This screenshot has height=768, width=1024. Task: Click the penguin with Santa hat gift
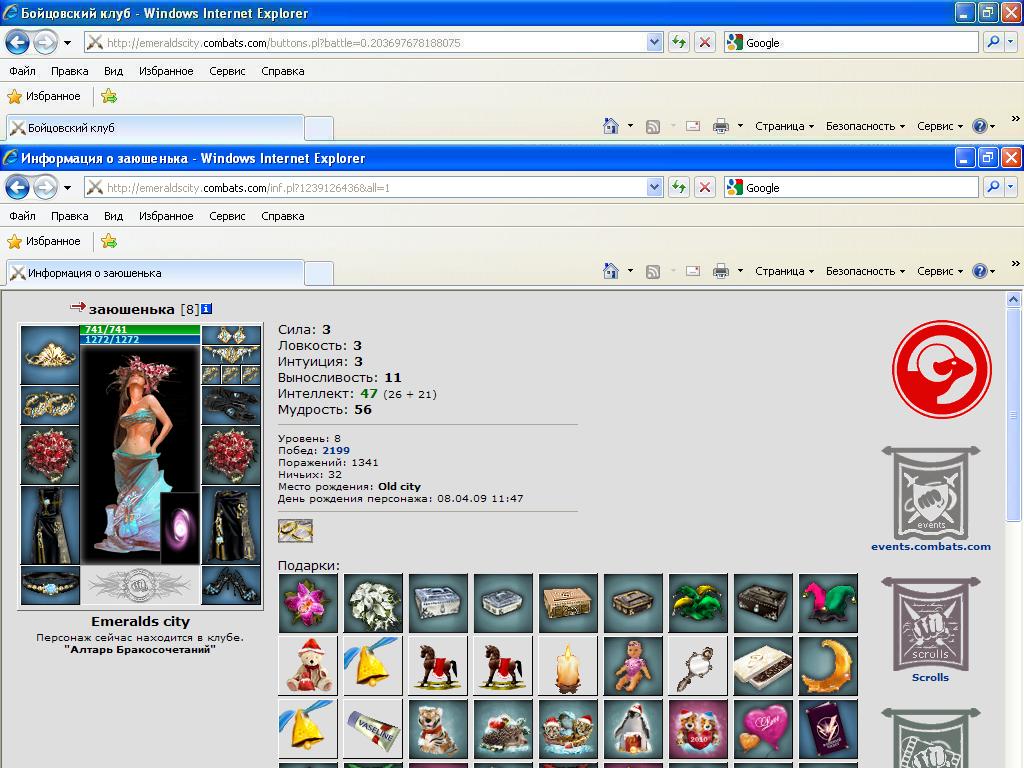click(x=633, y=729)
